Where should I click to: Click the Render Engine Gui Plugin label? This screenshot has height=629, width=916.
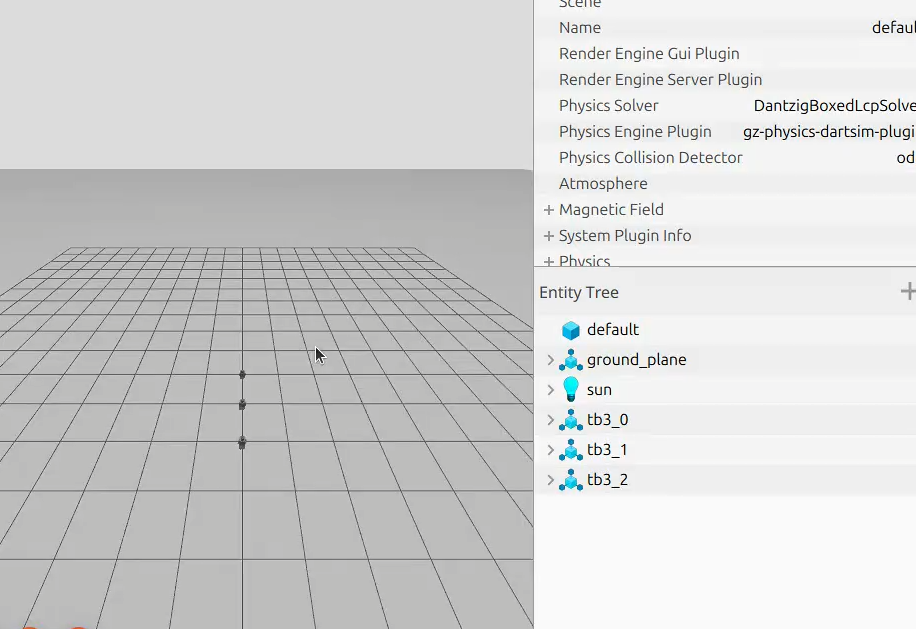point(649,54)
